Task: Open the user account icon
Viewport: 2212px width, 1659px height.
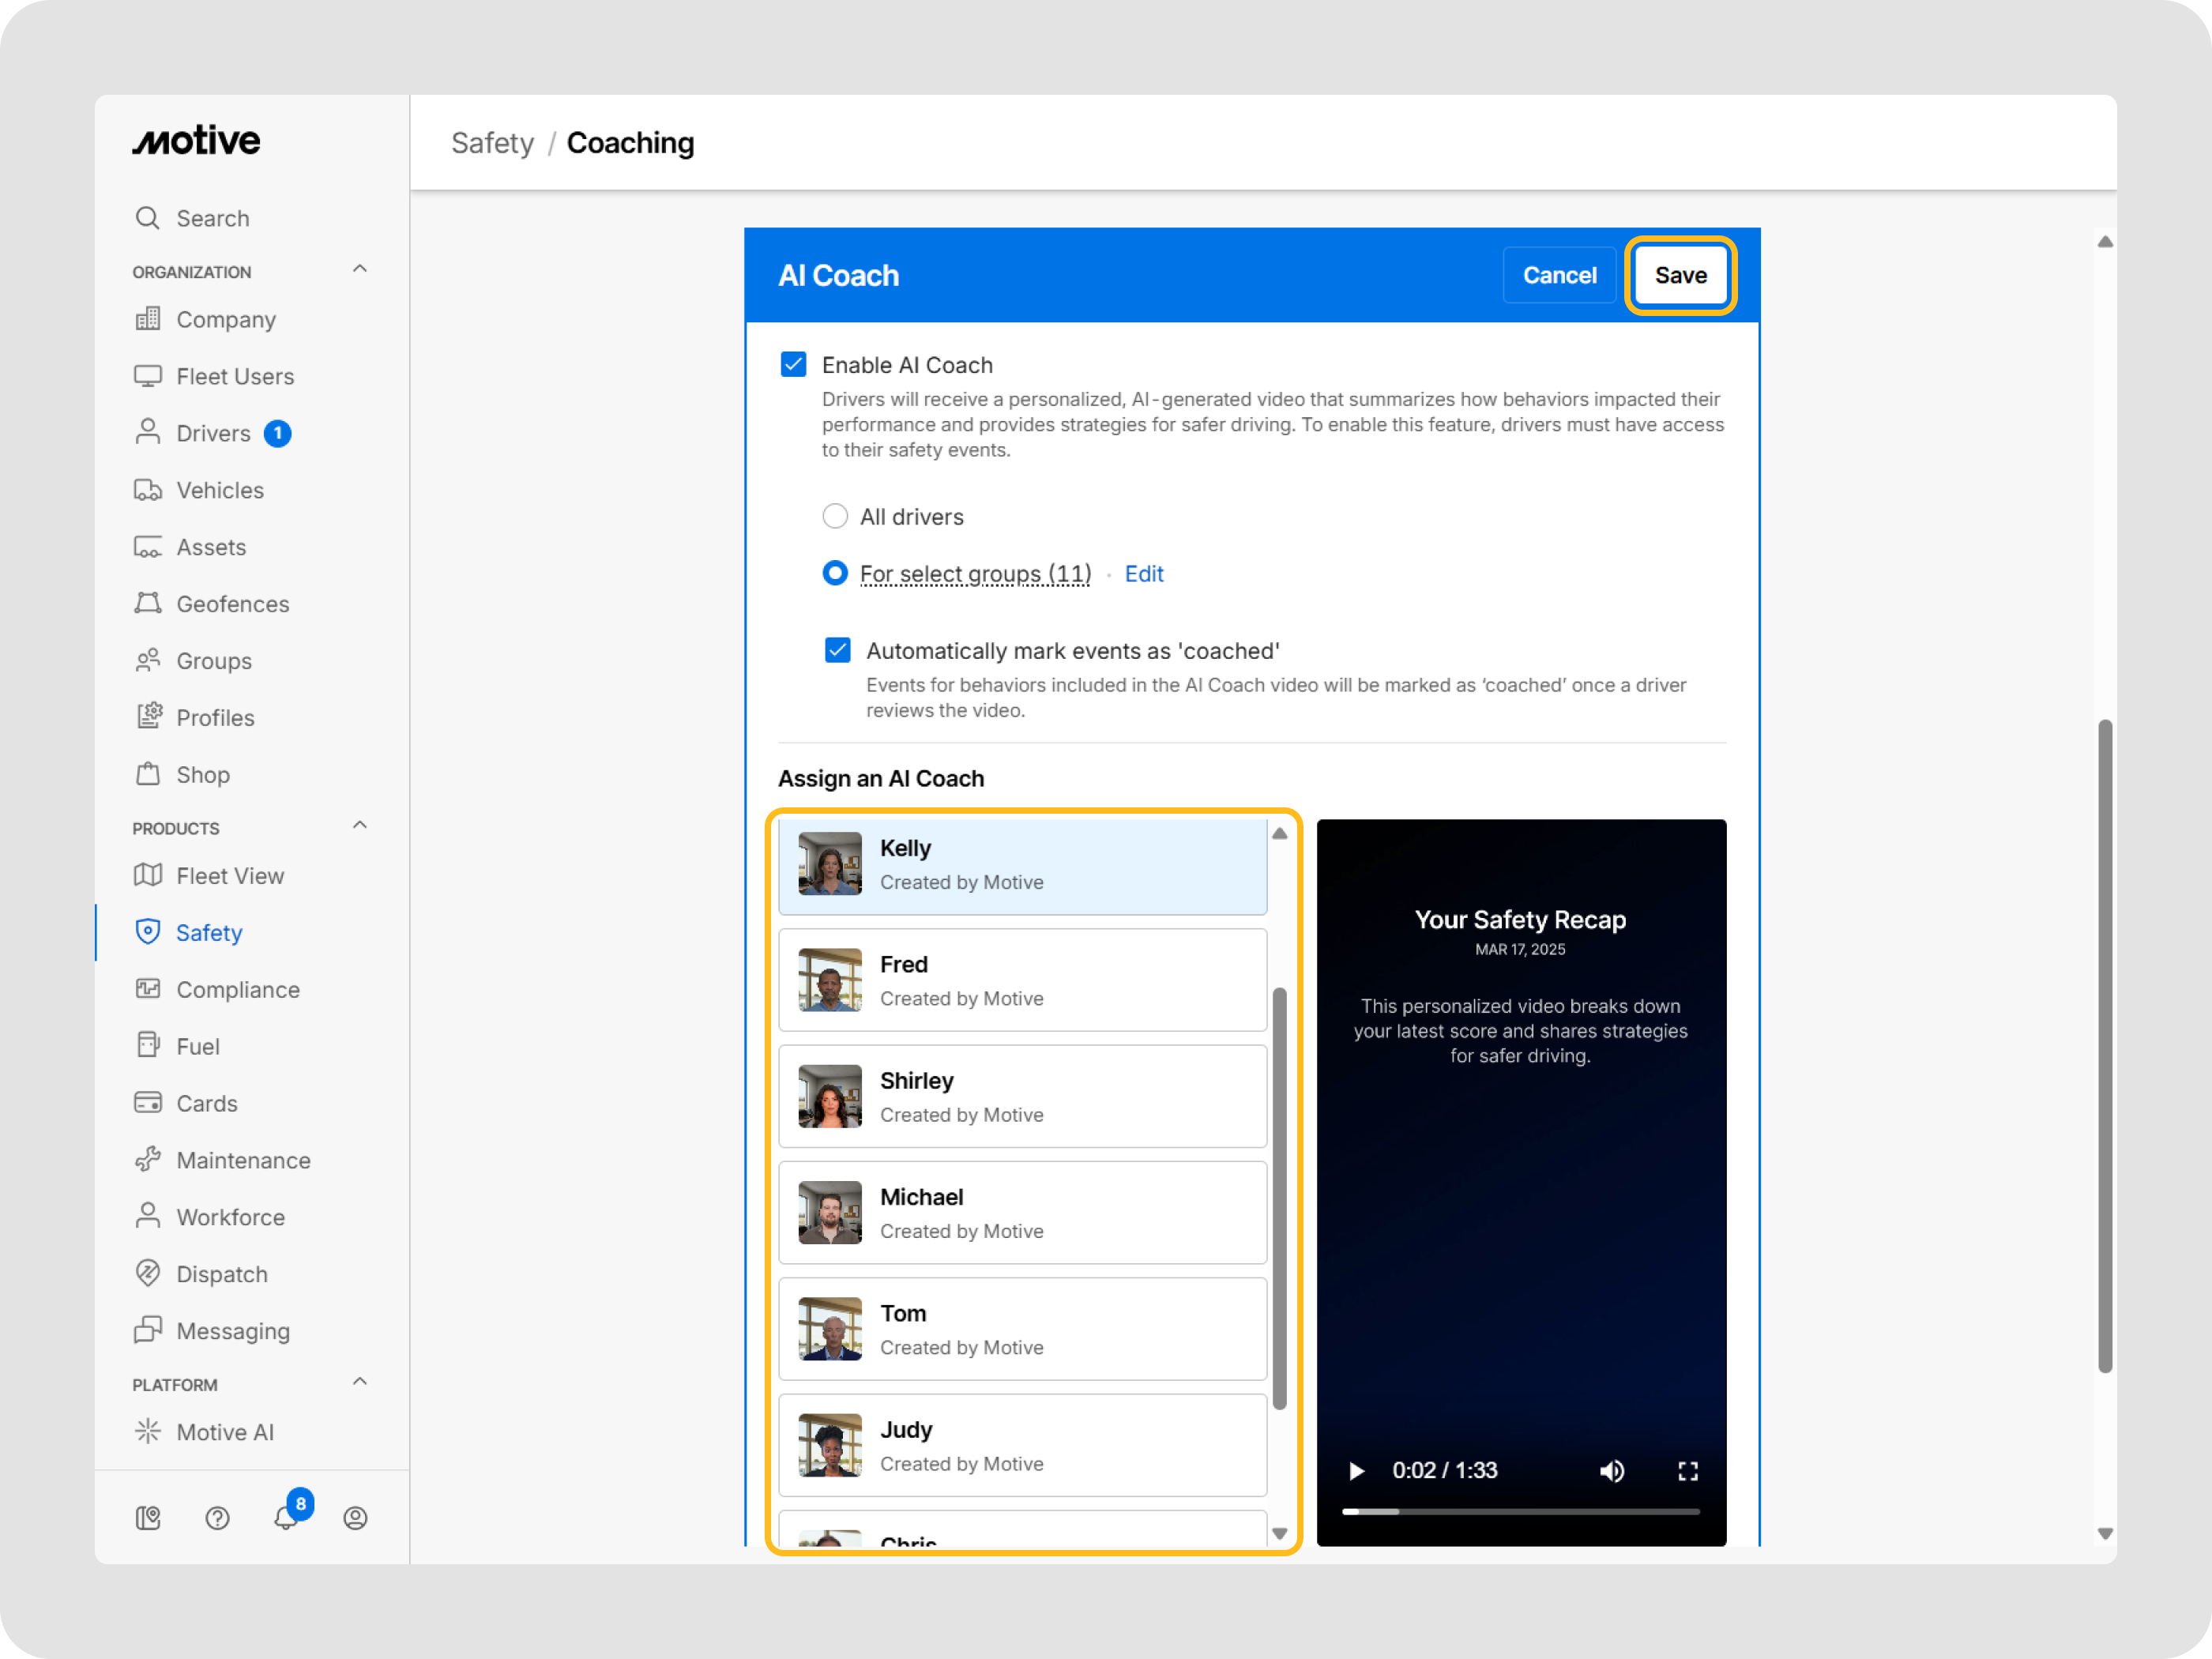Action: tap(355, 1518)
